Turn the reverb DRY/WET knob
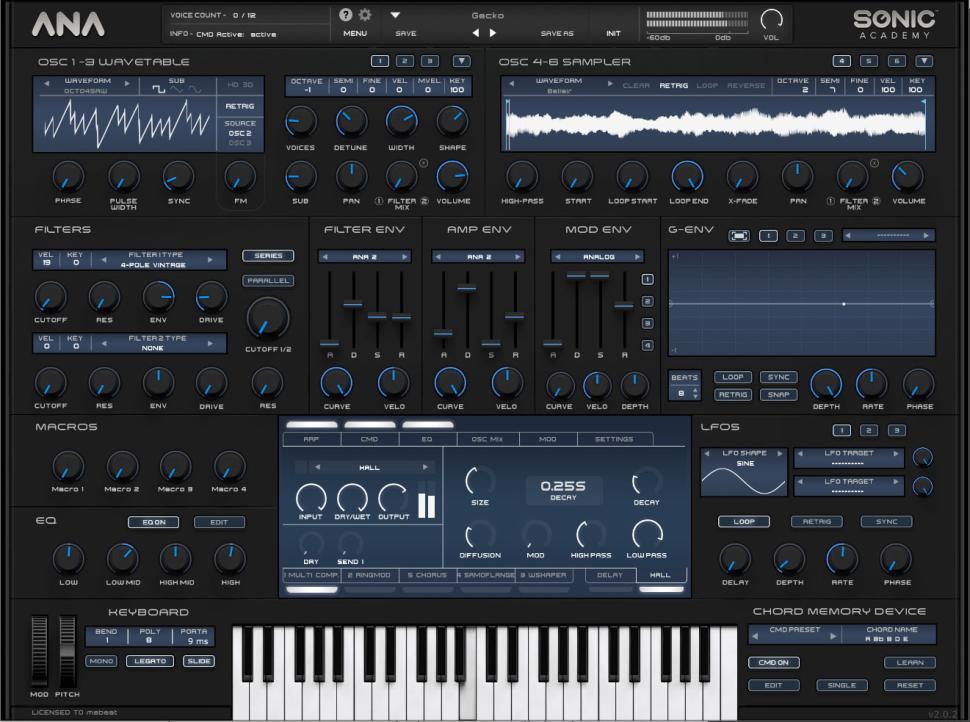Viewport: 970px width, 722px height. click(x=352, y=497)
